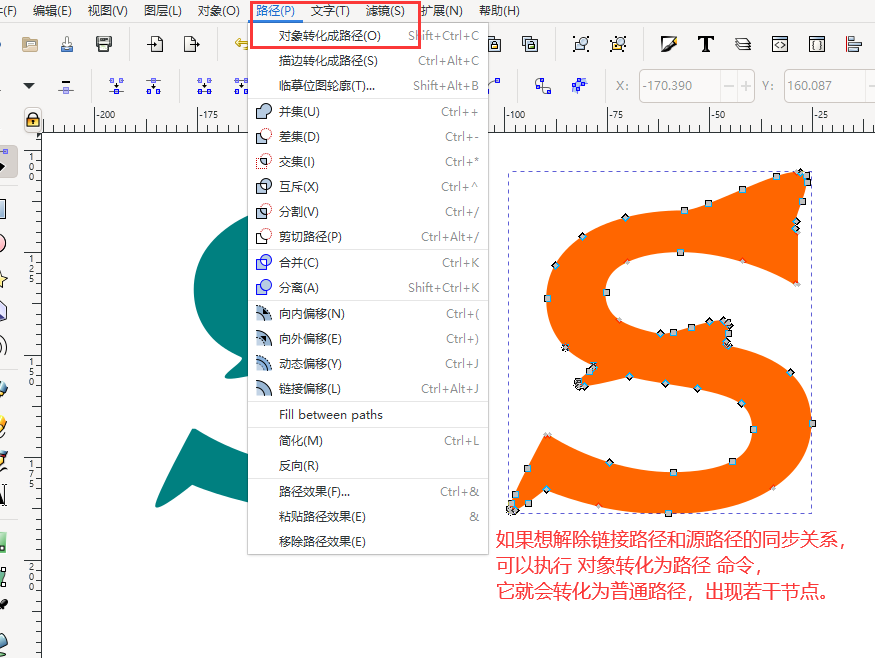Click the stroke to path node-toolbar icon
The image size is (875, 658).
[x=579, y=86]
